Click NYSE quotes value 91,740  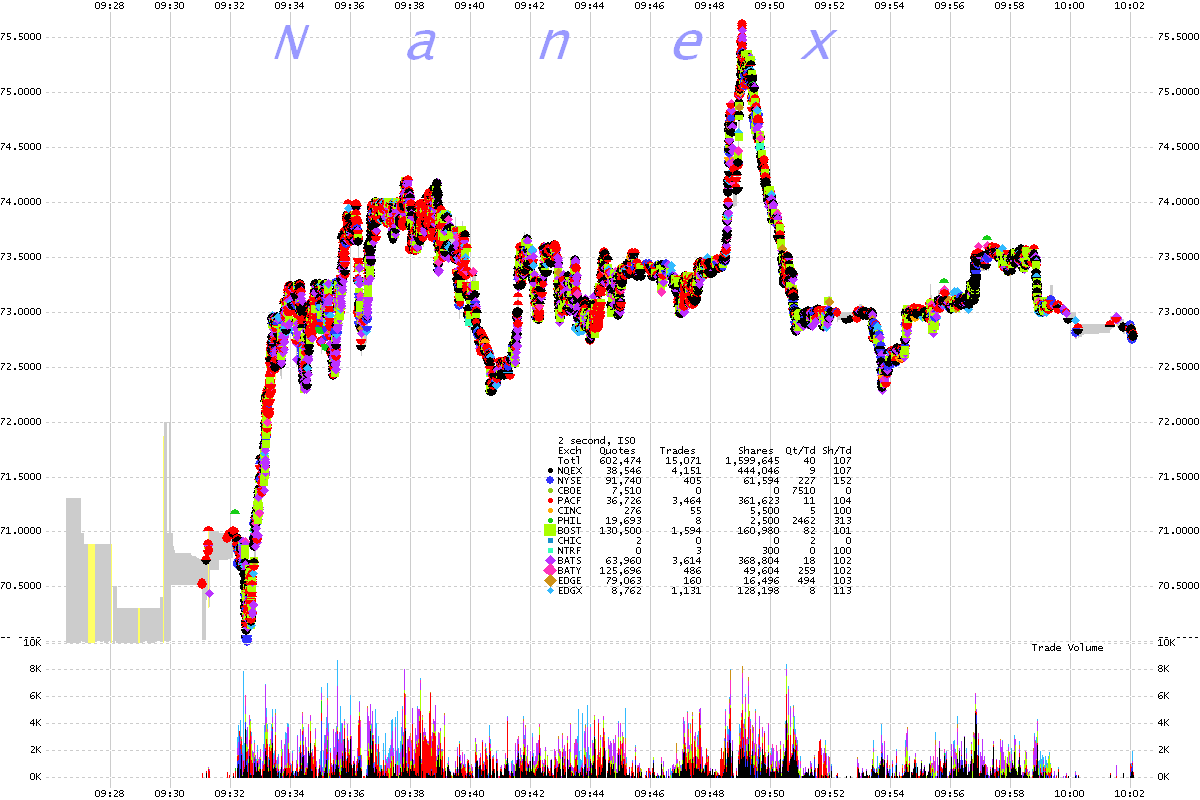(623, 481)
